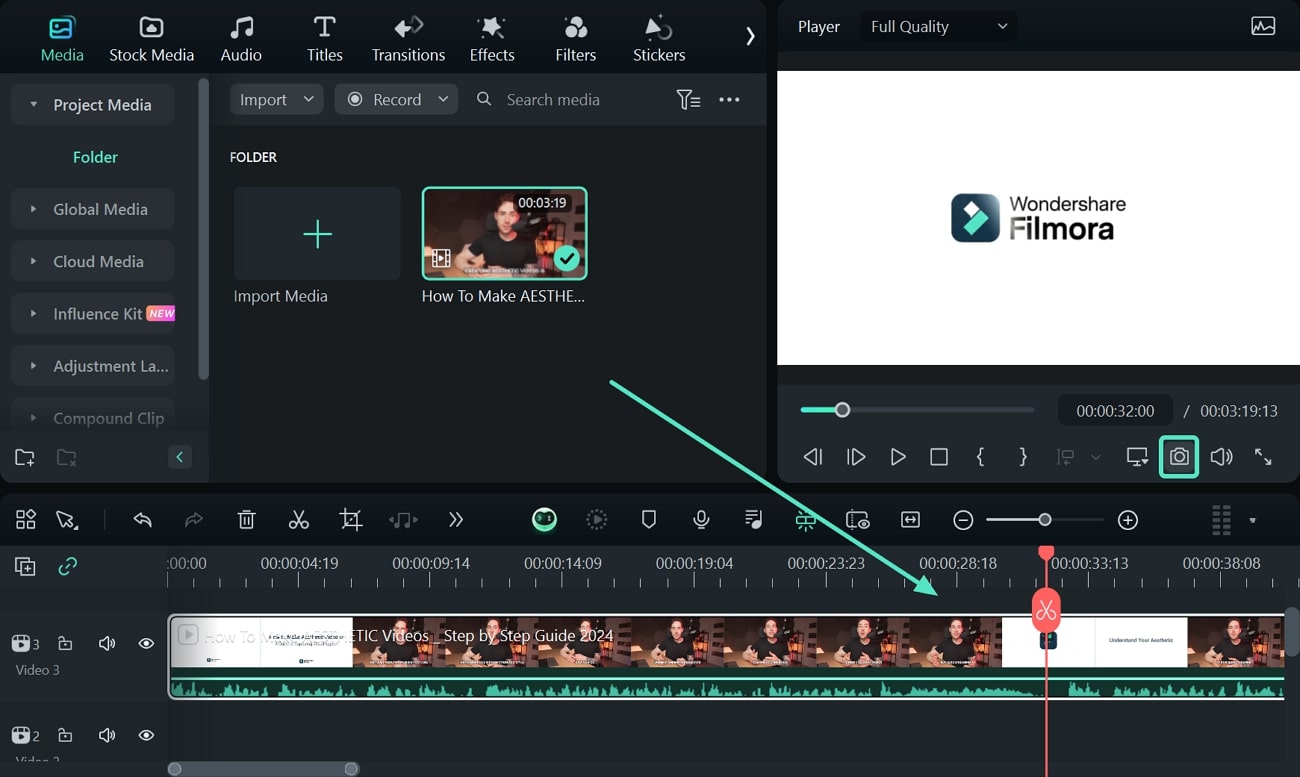Step back one frame
Viewport: 1300px width, 777px height.
pos(813,457)
